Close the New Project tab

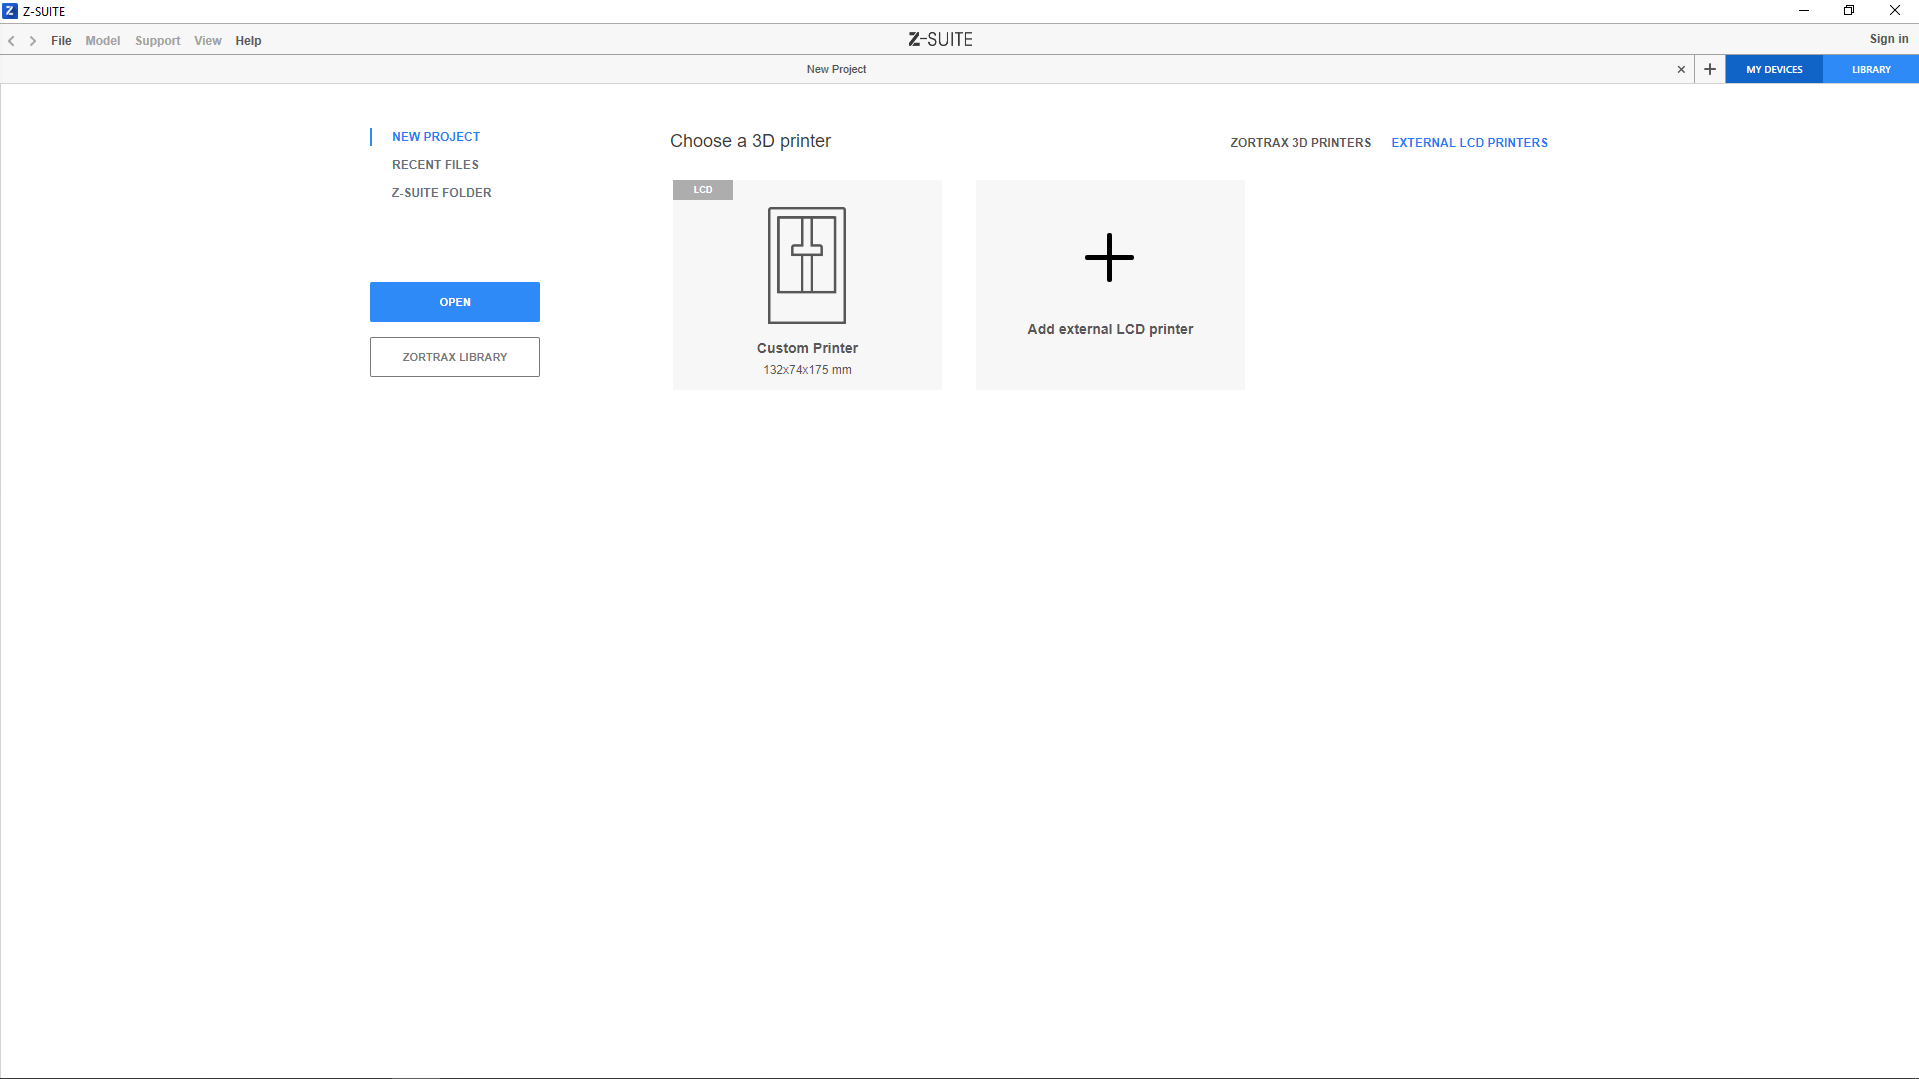1681,70
